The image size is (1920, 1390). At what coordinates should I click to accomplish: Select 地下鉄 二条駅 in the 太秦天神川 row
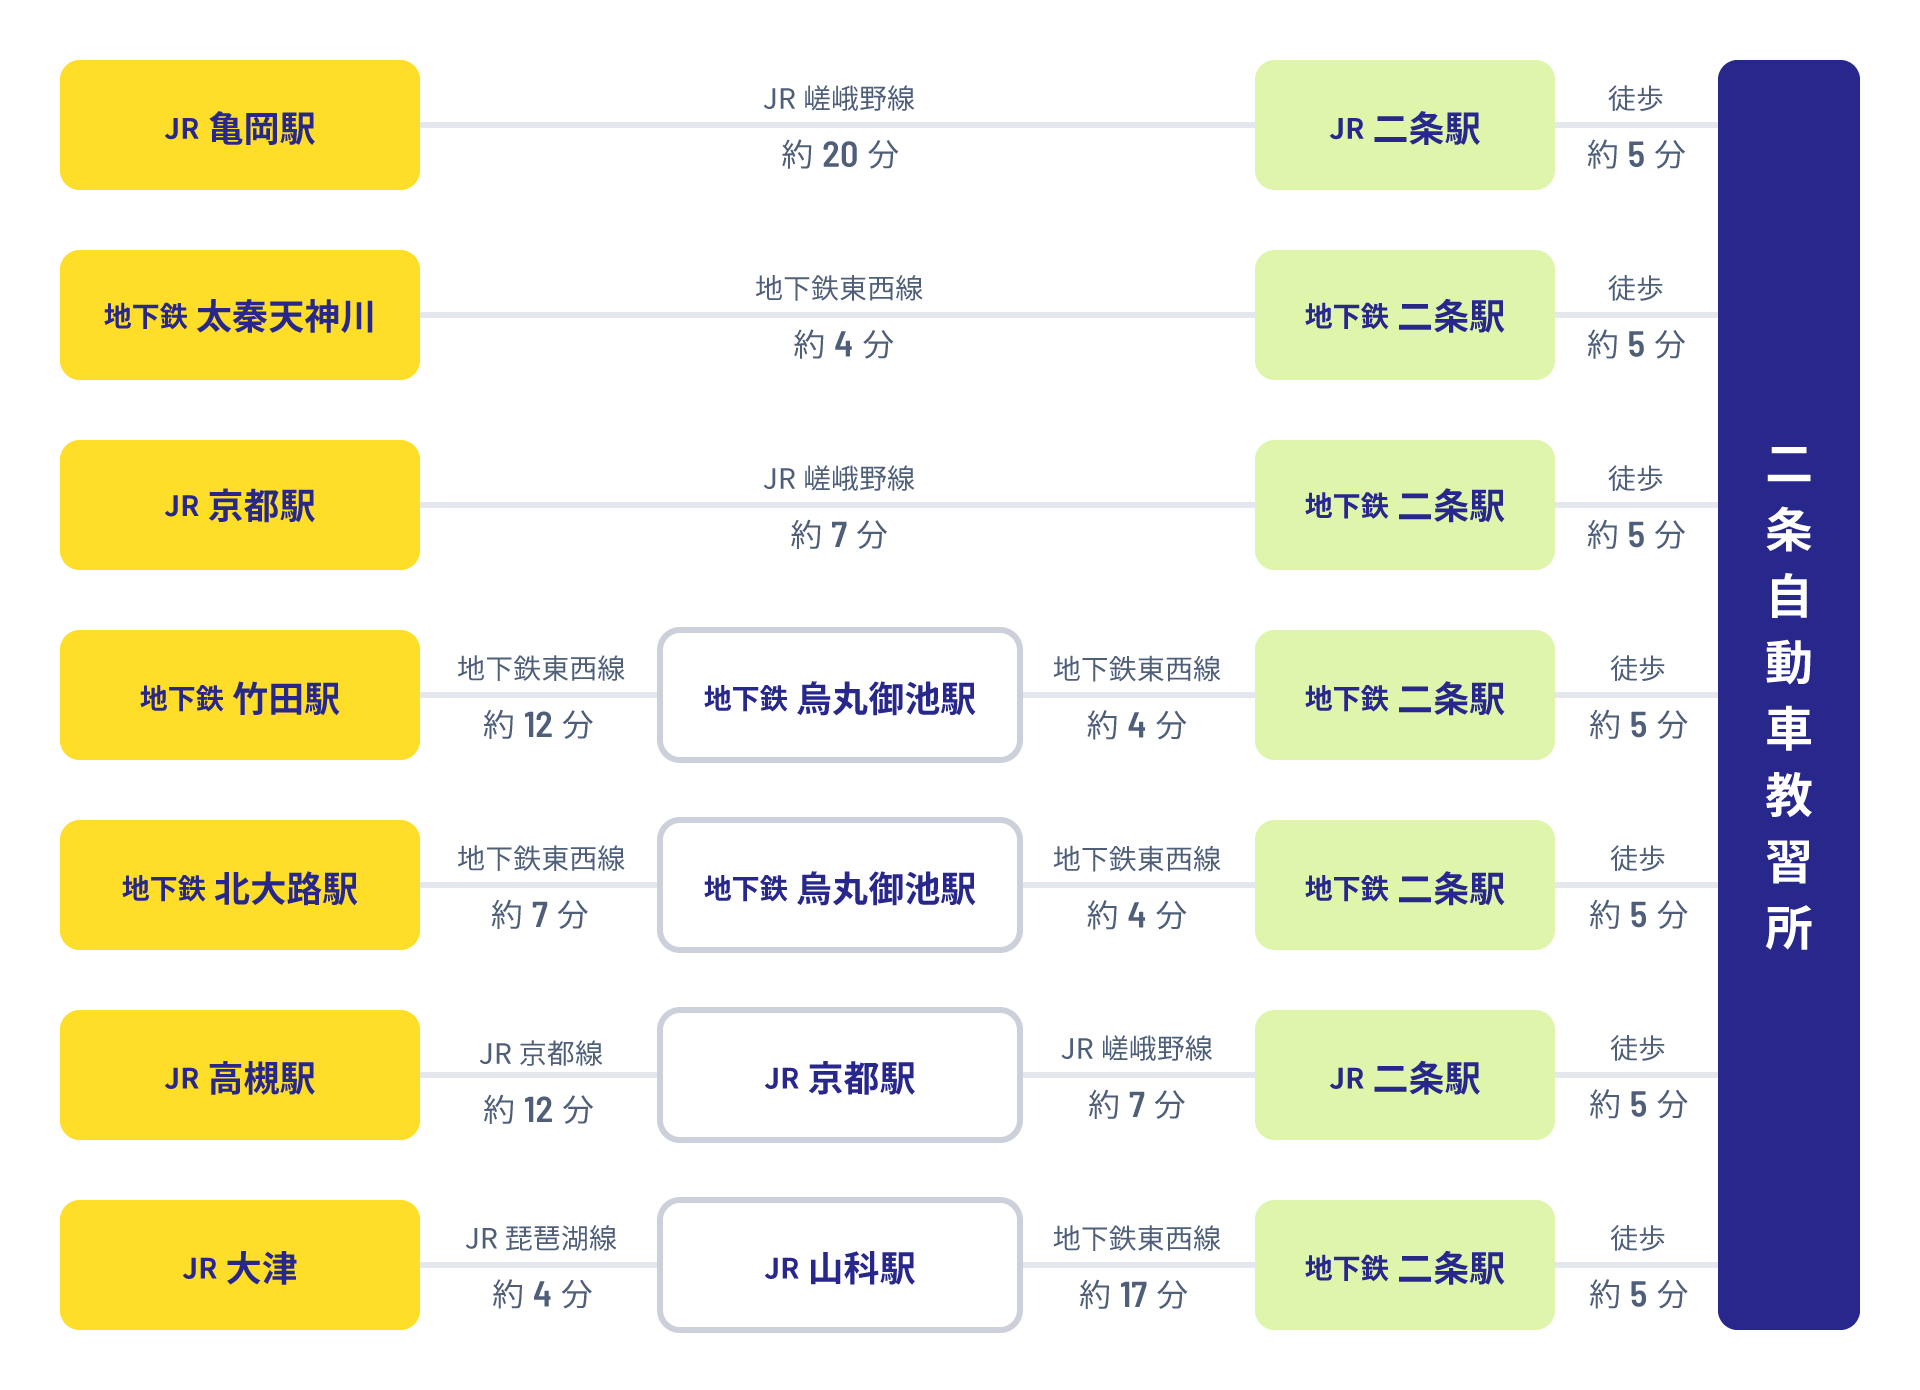1404,315
